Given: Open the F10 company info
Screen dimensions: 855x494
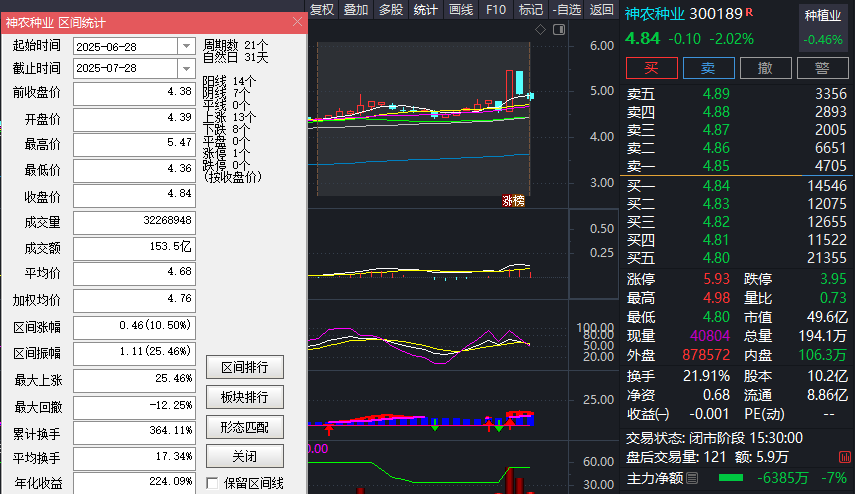Looking at the screenshot, I should tap(496, 10).
